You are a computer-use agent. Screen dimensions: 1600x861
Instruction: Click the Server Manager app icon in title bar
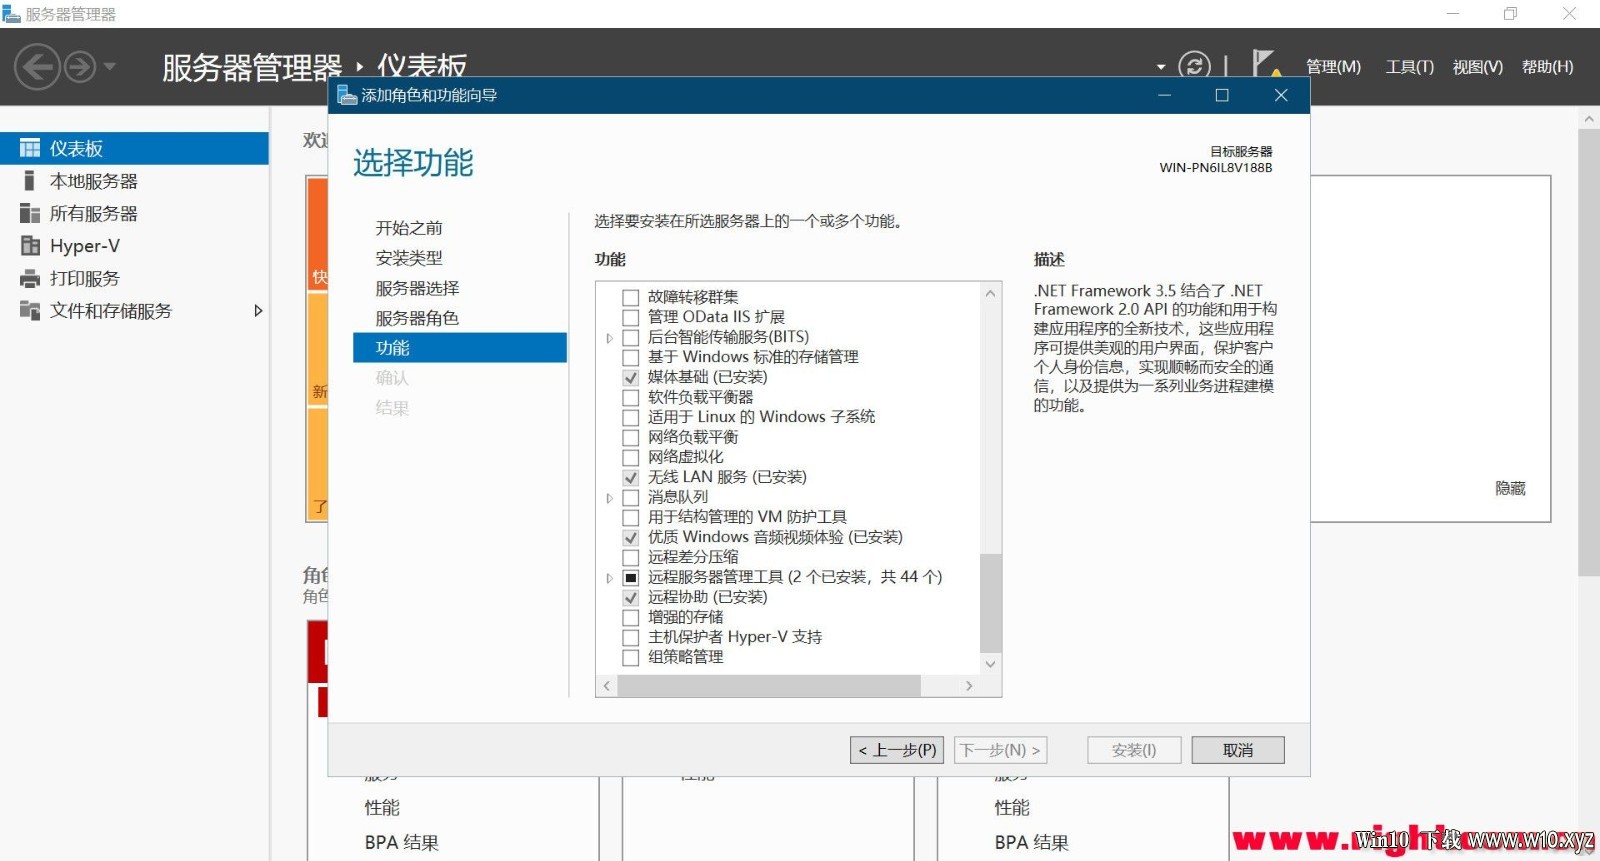(11, 14)
